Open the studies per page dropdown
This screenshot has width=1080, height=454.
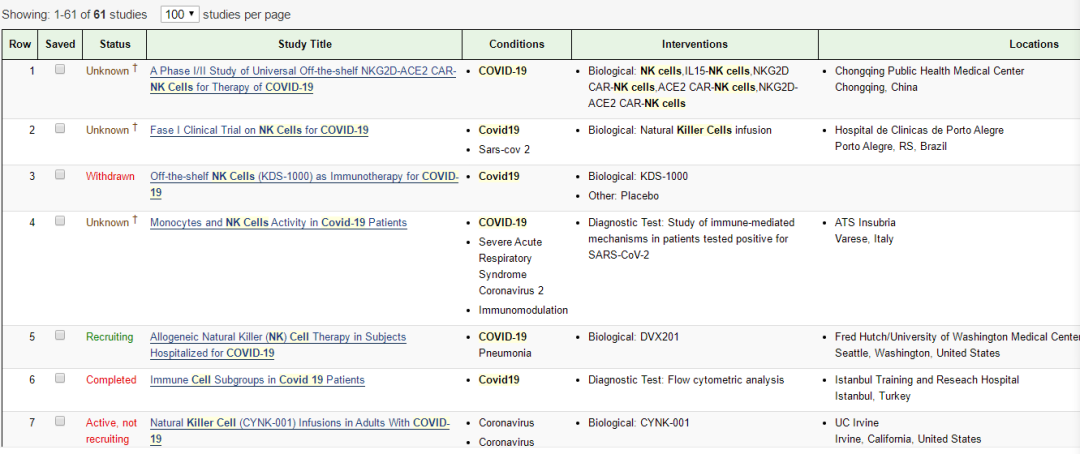[179, 15]
